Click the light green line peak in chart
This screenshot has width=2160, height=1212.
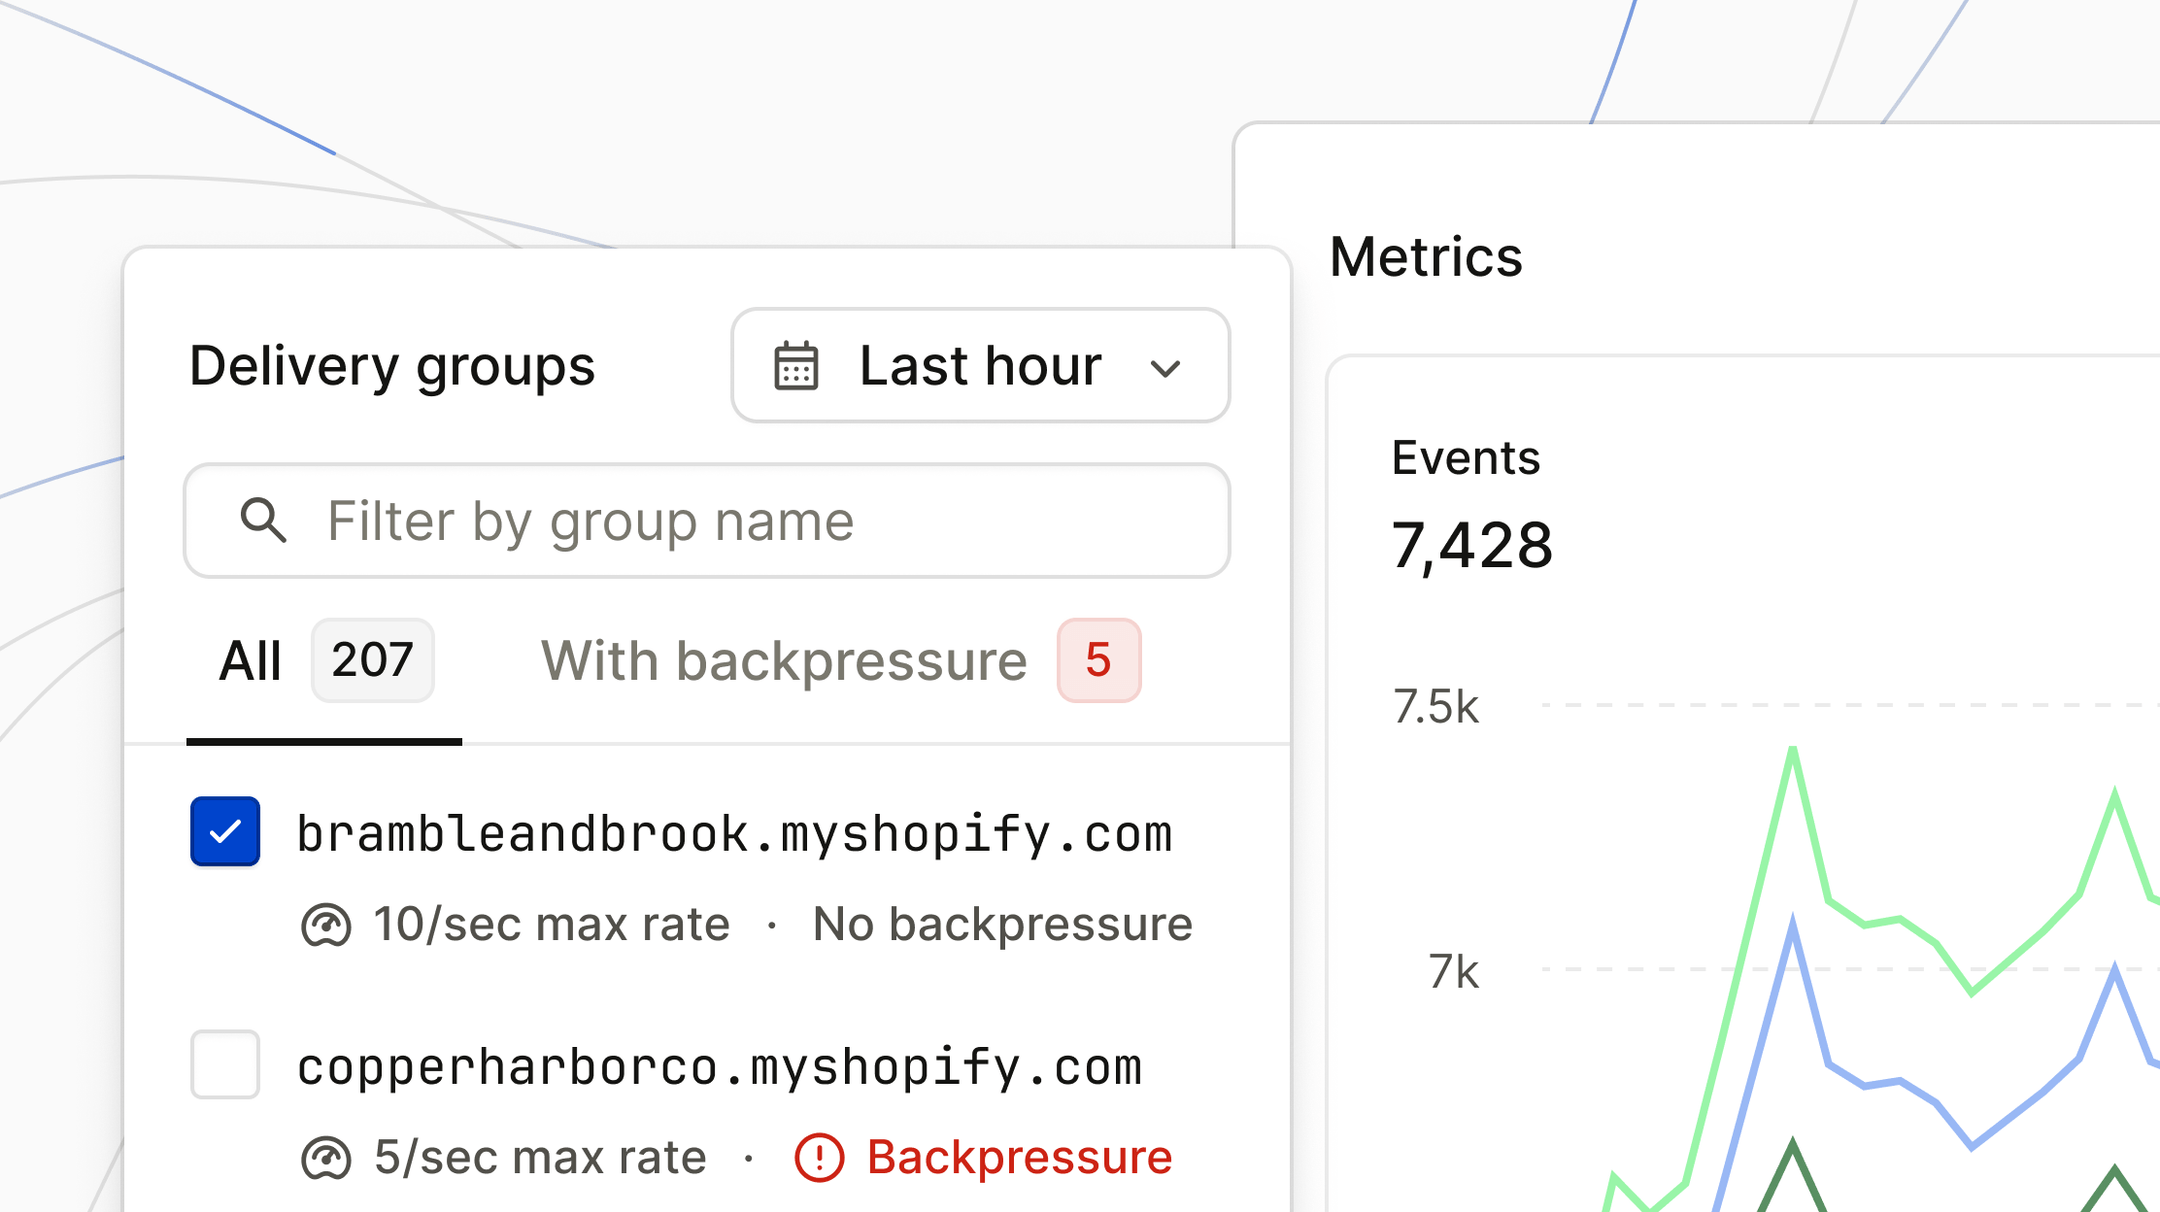[1793, 750]
